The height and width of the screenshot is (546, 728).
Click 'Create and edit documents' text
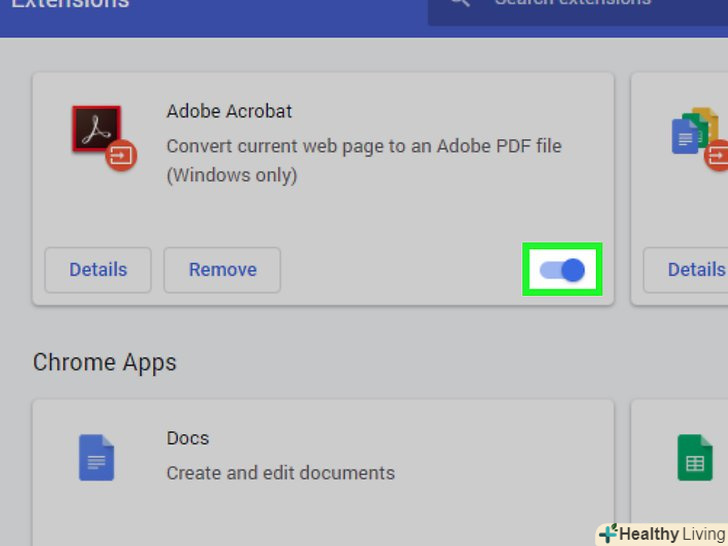[x=280, y=473]
